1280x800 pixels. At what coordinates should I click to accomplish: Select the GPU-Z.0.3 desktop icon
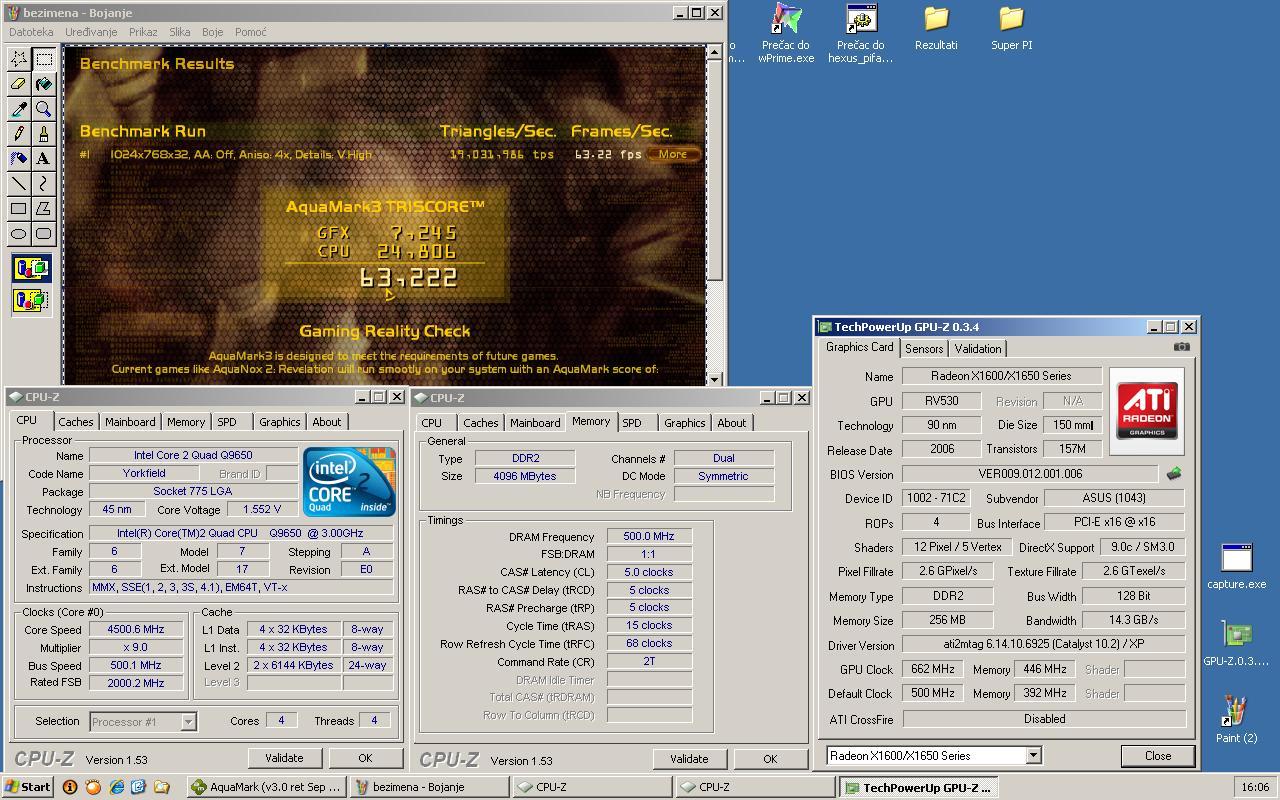[1237, 643]
